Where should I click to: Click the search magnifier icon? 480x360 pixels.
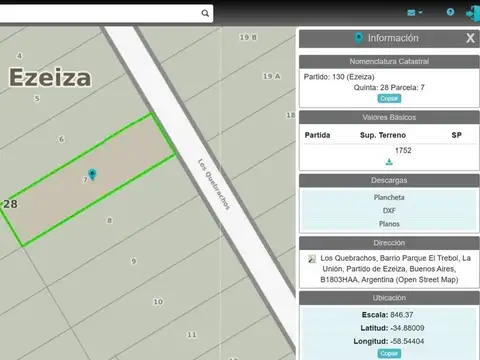(205, 13)
